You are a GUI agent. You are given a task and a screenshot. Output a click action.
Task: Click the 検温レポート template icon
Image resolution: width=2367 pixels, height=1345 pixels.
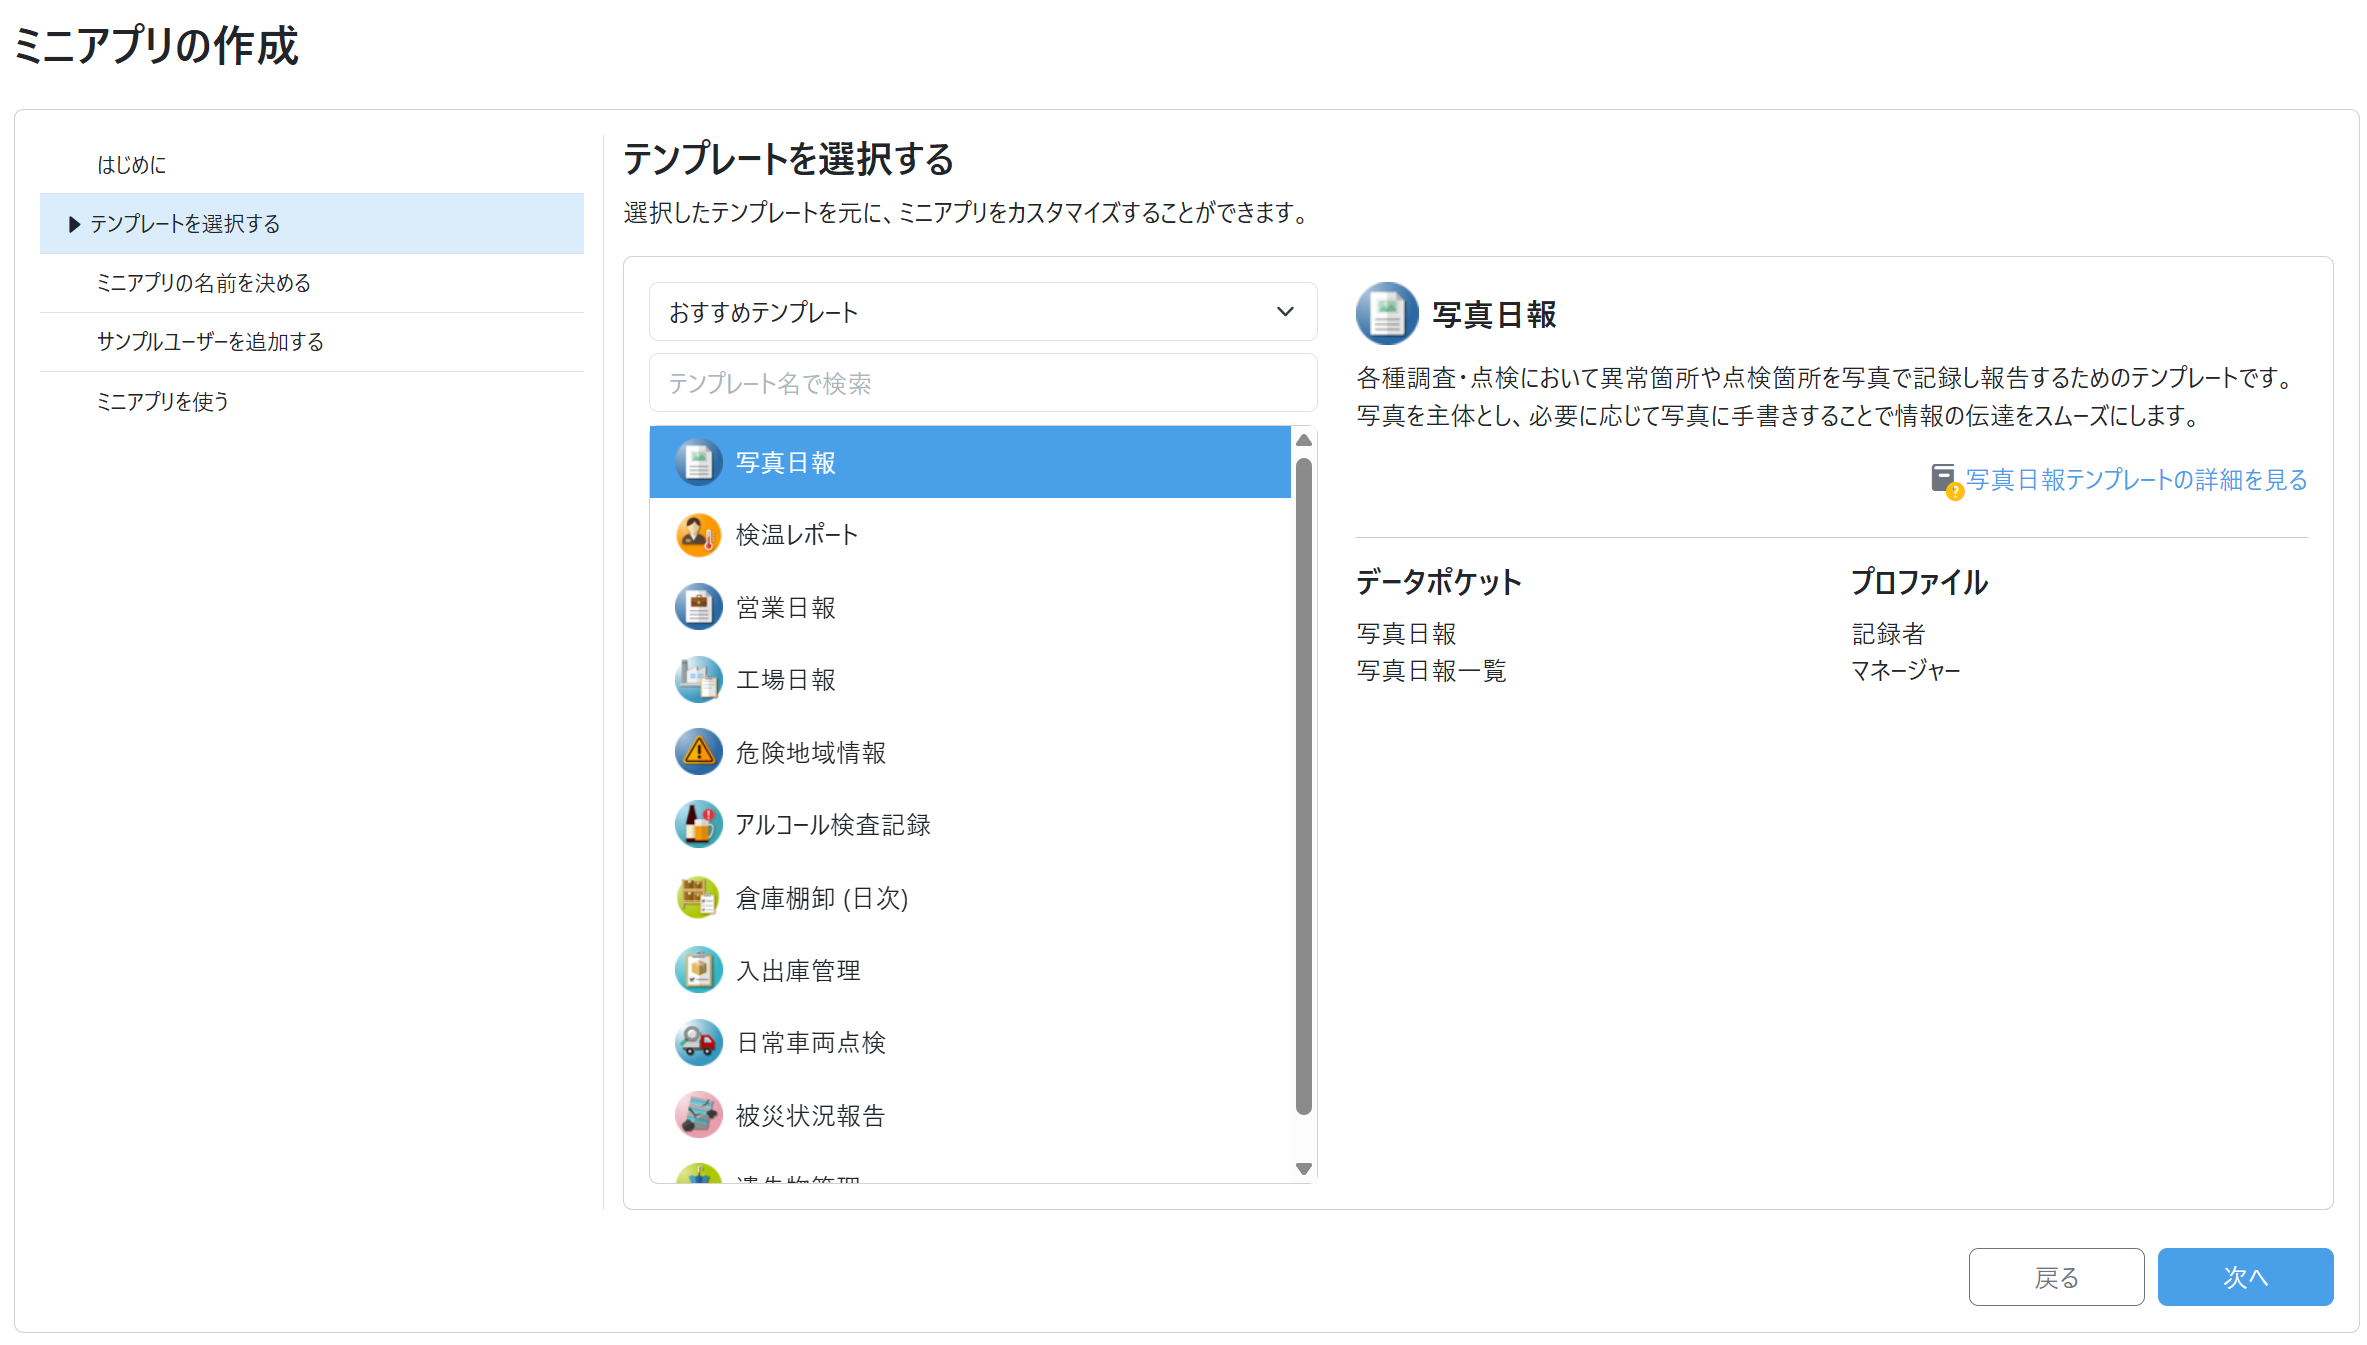pyautogui.click(x=698, y=535)
